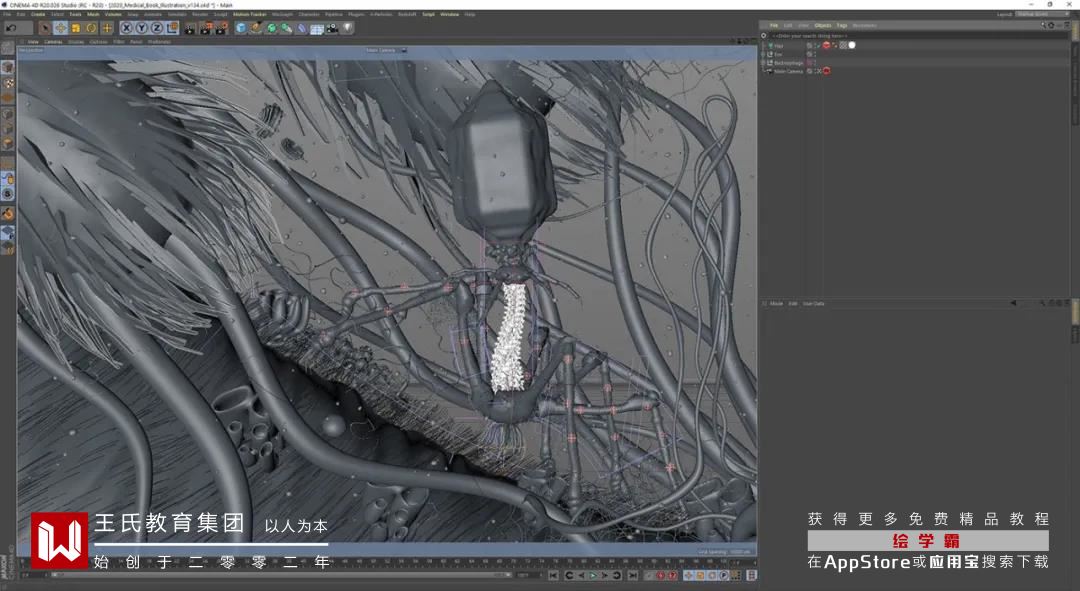This screenshot has width=1080, height=591.
Task: Select the Live Selection arrow tool
Action: pyautogui.click(x=45, y=28)
